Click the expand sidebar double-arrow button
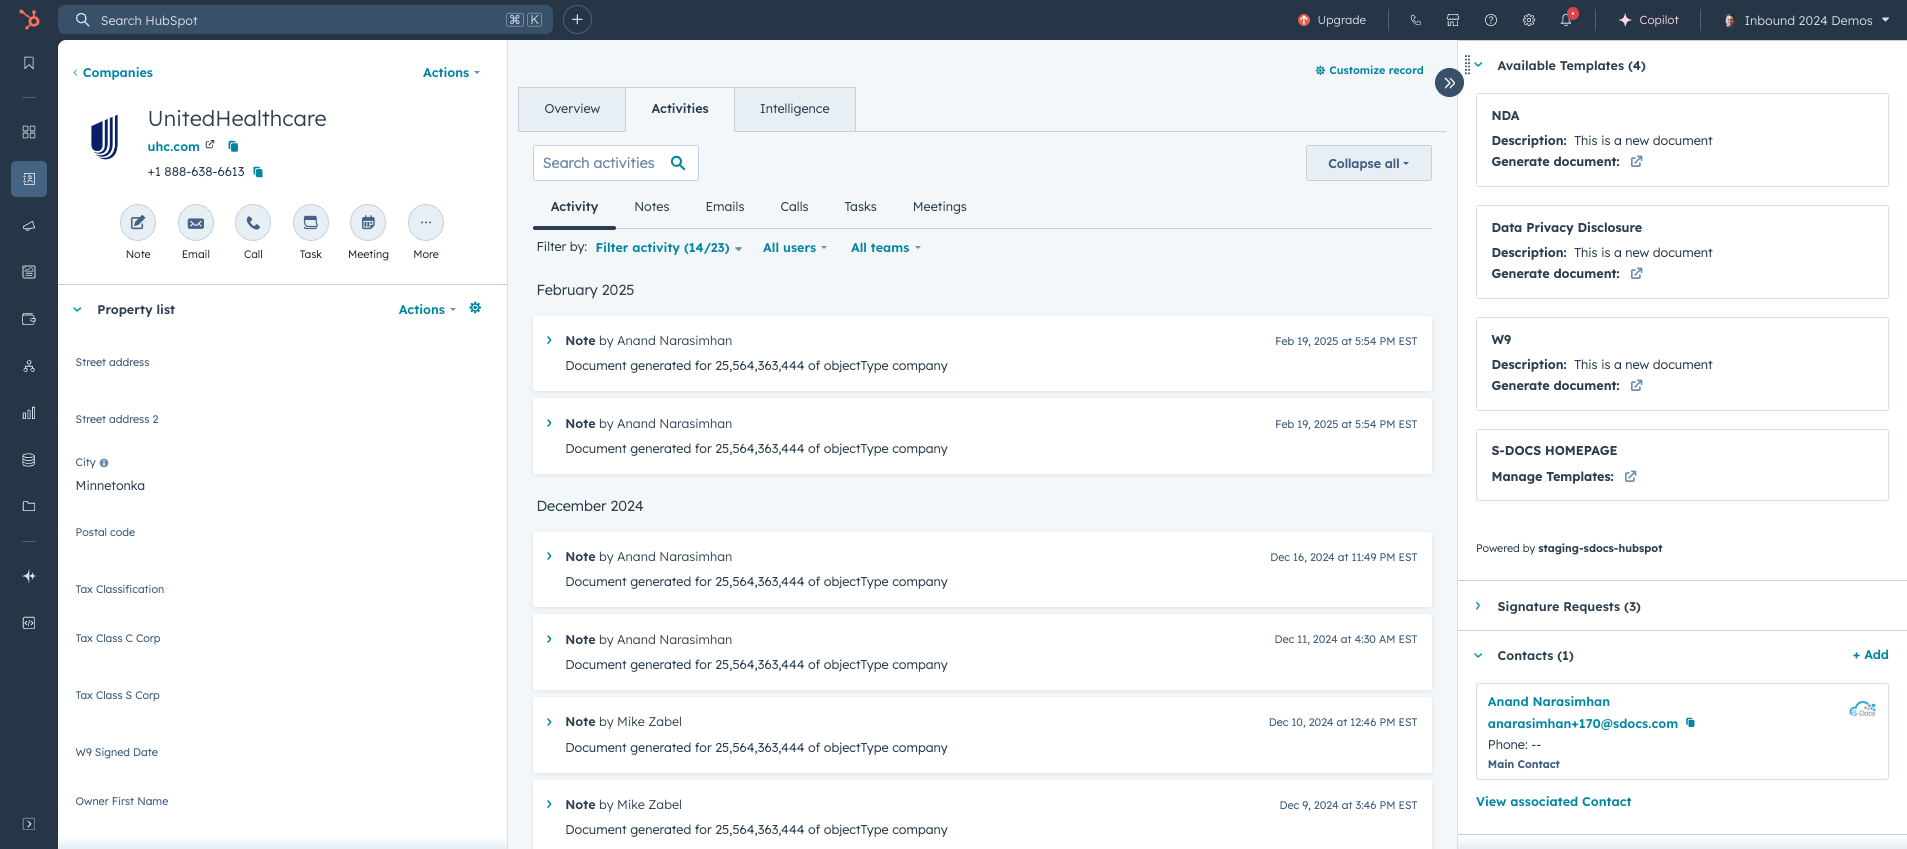Viewport: 1907px width, 849px height. (1449, 83)
